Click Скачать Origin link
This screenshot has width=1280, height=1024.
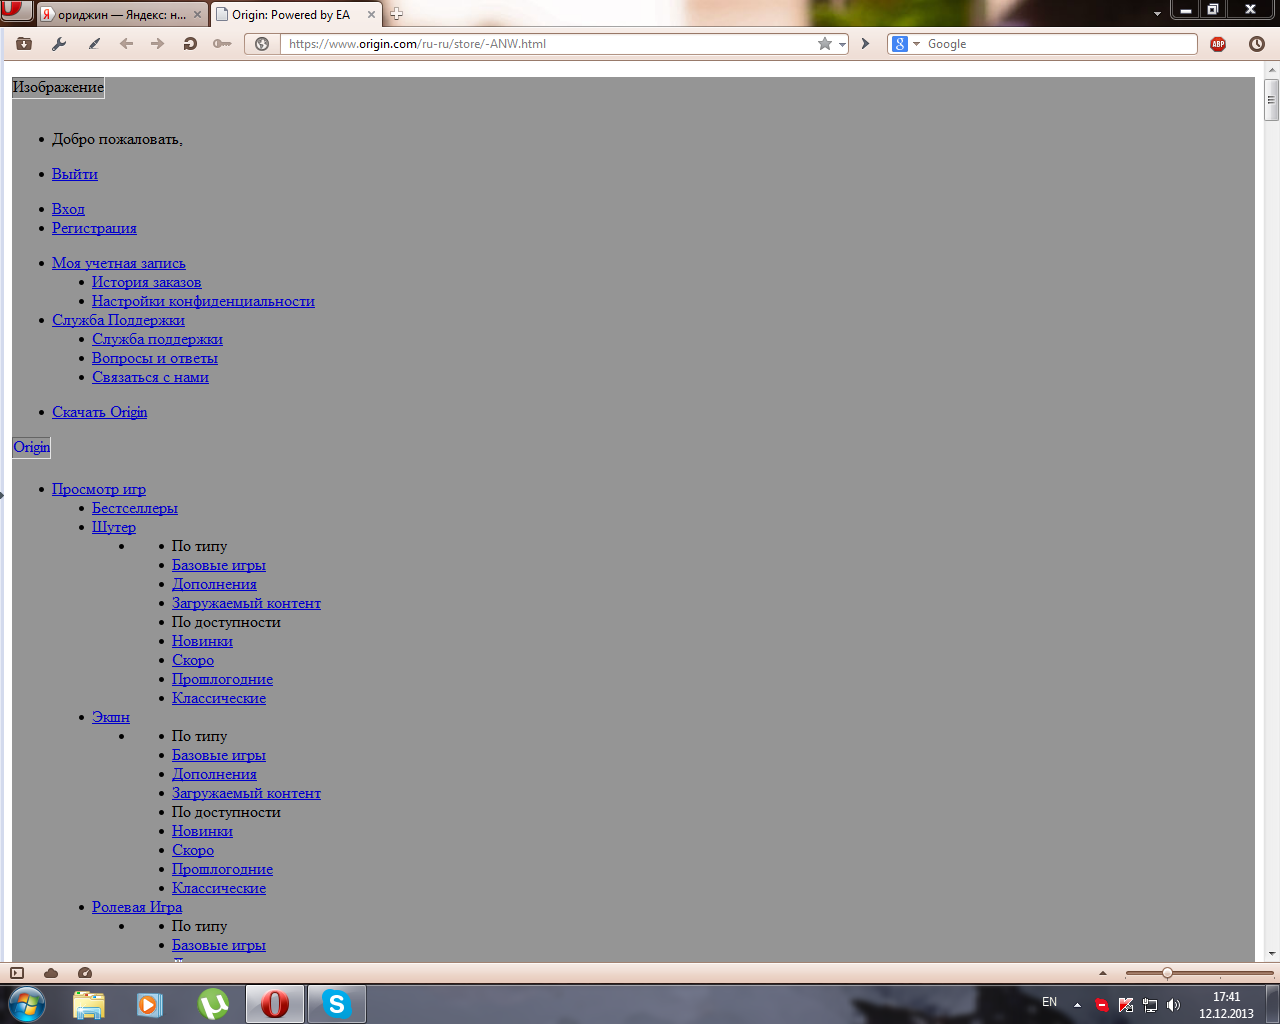click(99, 412)
